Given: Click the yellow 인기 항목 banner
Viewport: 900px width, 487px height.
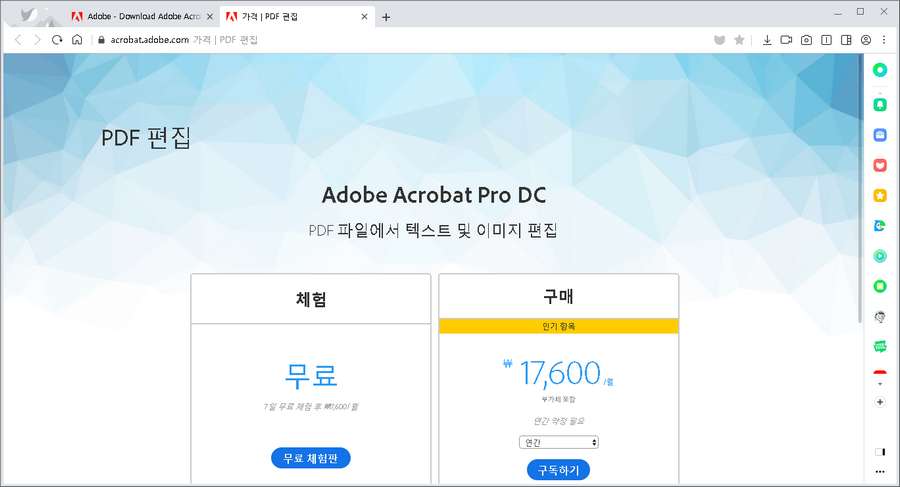Looking at the screenshot, I should (558, 326).
